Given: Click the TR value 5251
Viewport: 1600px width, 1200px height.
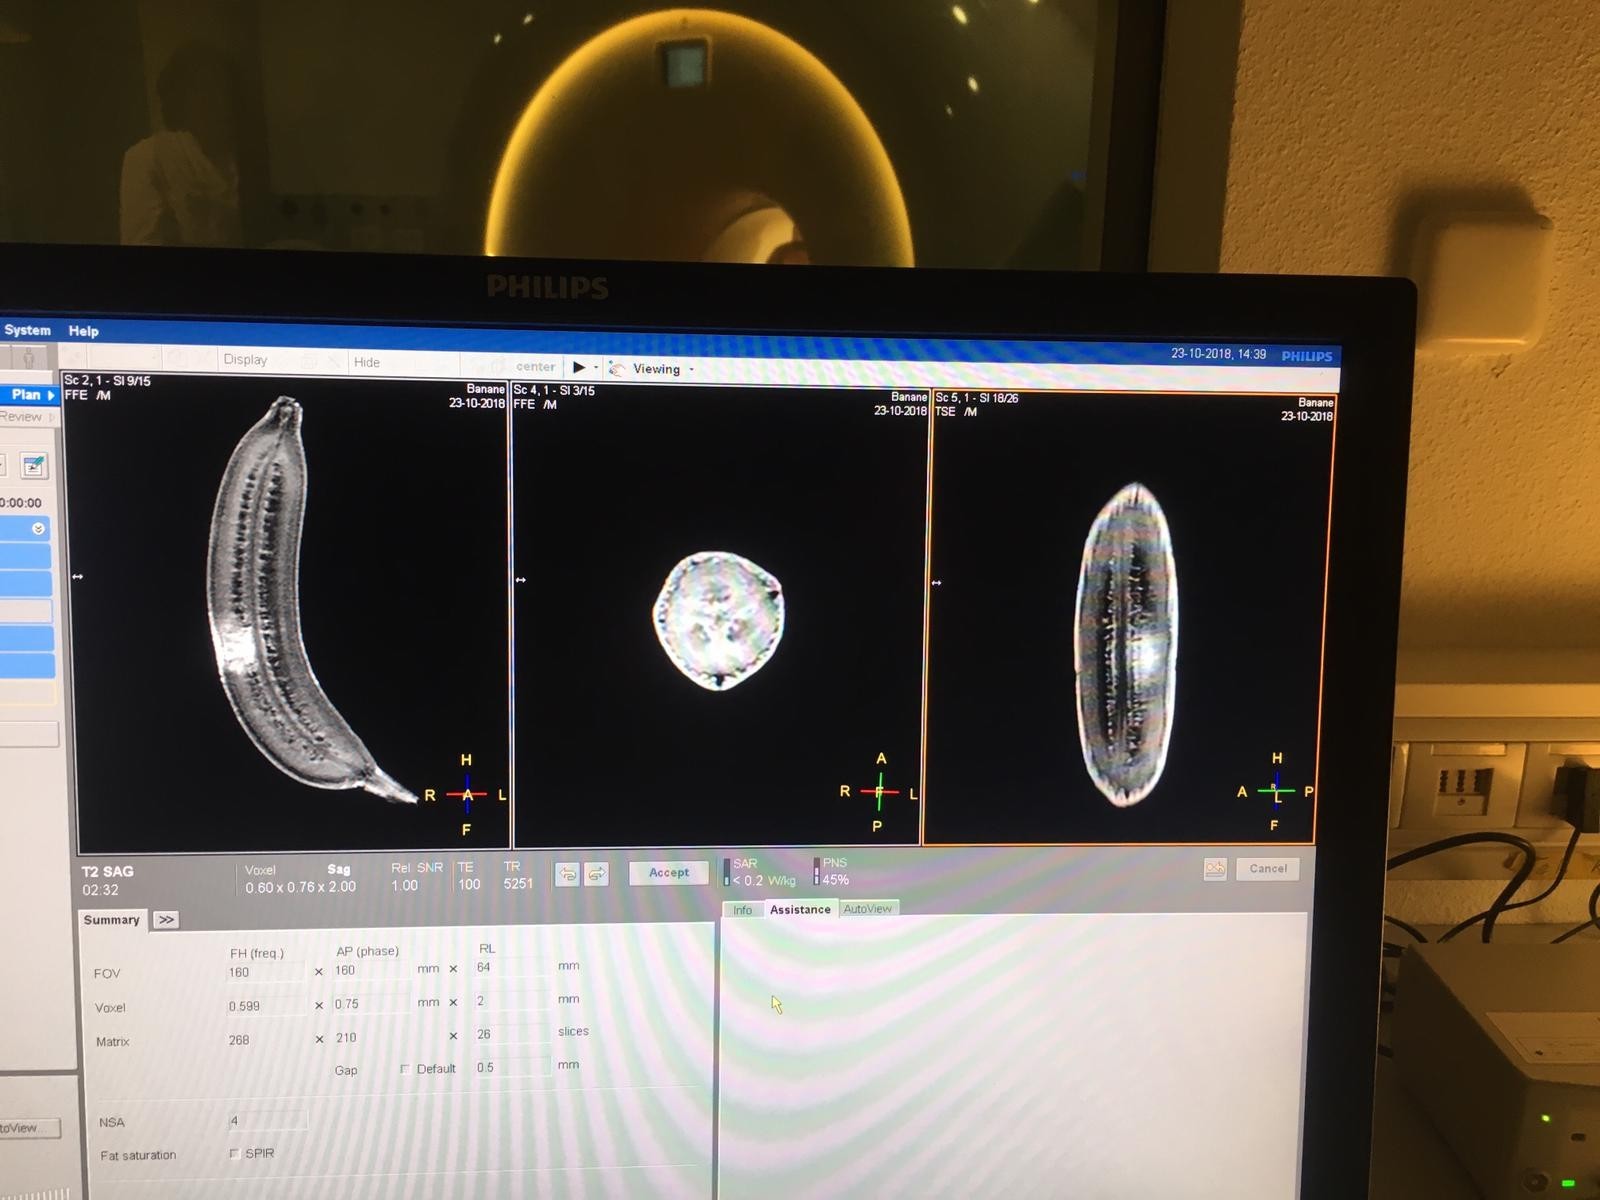Looking at the screenshot, I should point(518,883).
